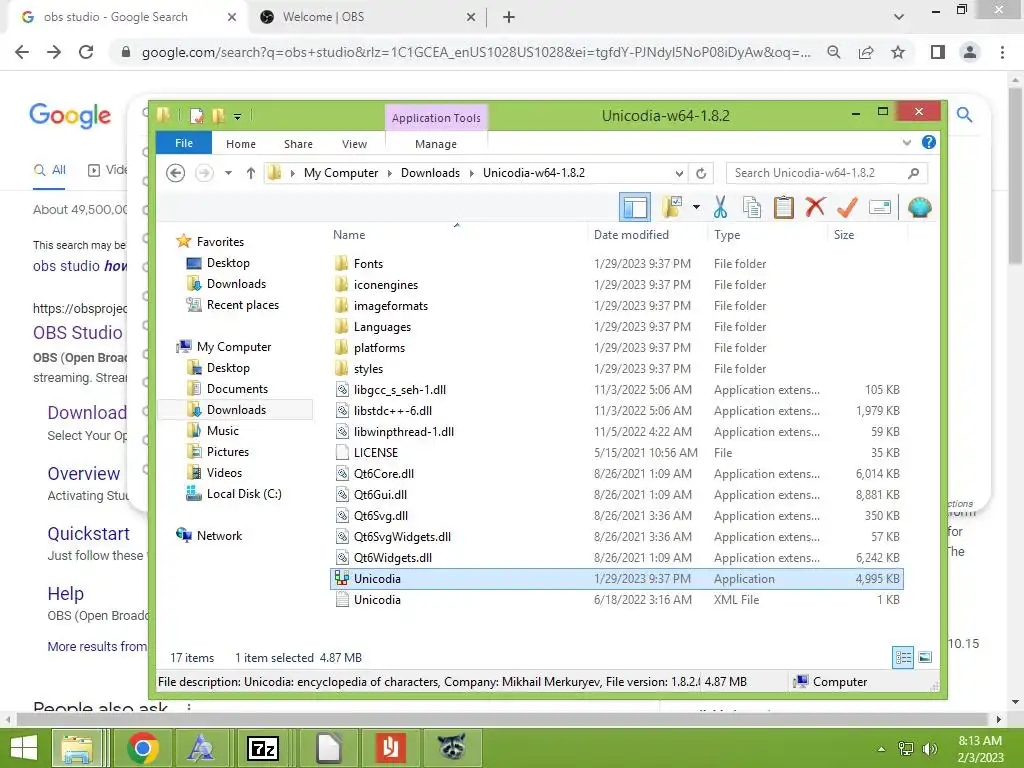Open the address bar history dropdown
Image resolution: width=1024 pixels, height=768 pixels.
click(679, 173)
